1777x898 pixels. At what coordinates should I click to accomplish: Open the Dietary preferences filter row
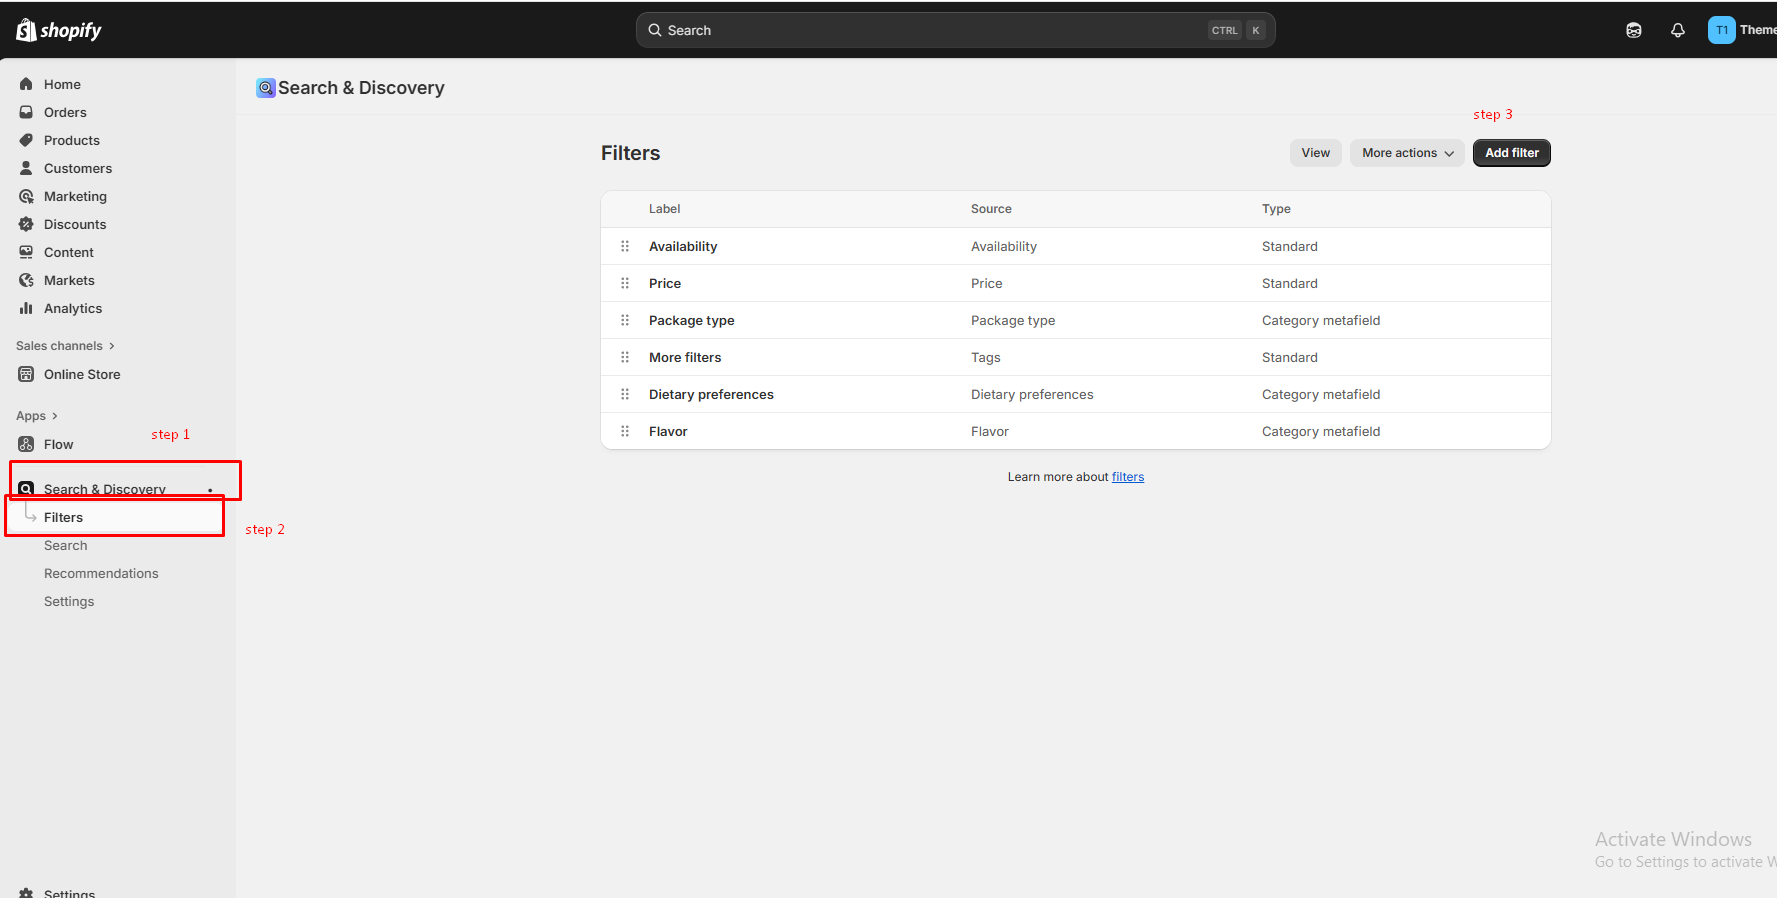coord(711,394)
